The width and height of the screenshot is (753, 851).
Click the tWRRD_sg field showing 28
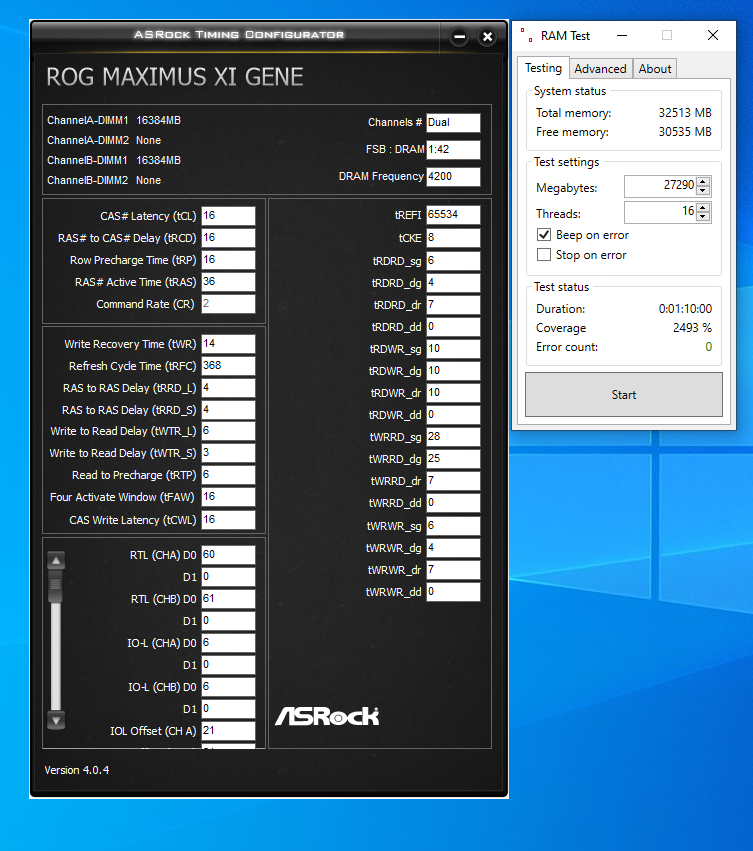[x=453, y=437]
